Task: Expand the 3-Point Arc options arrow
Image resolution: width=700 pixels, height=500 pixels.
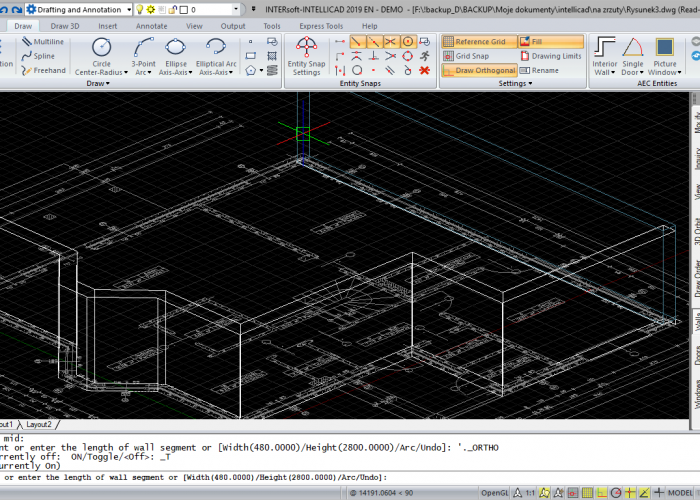Action: tap(149, 72)
